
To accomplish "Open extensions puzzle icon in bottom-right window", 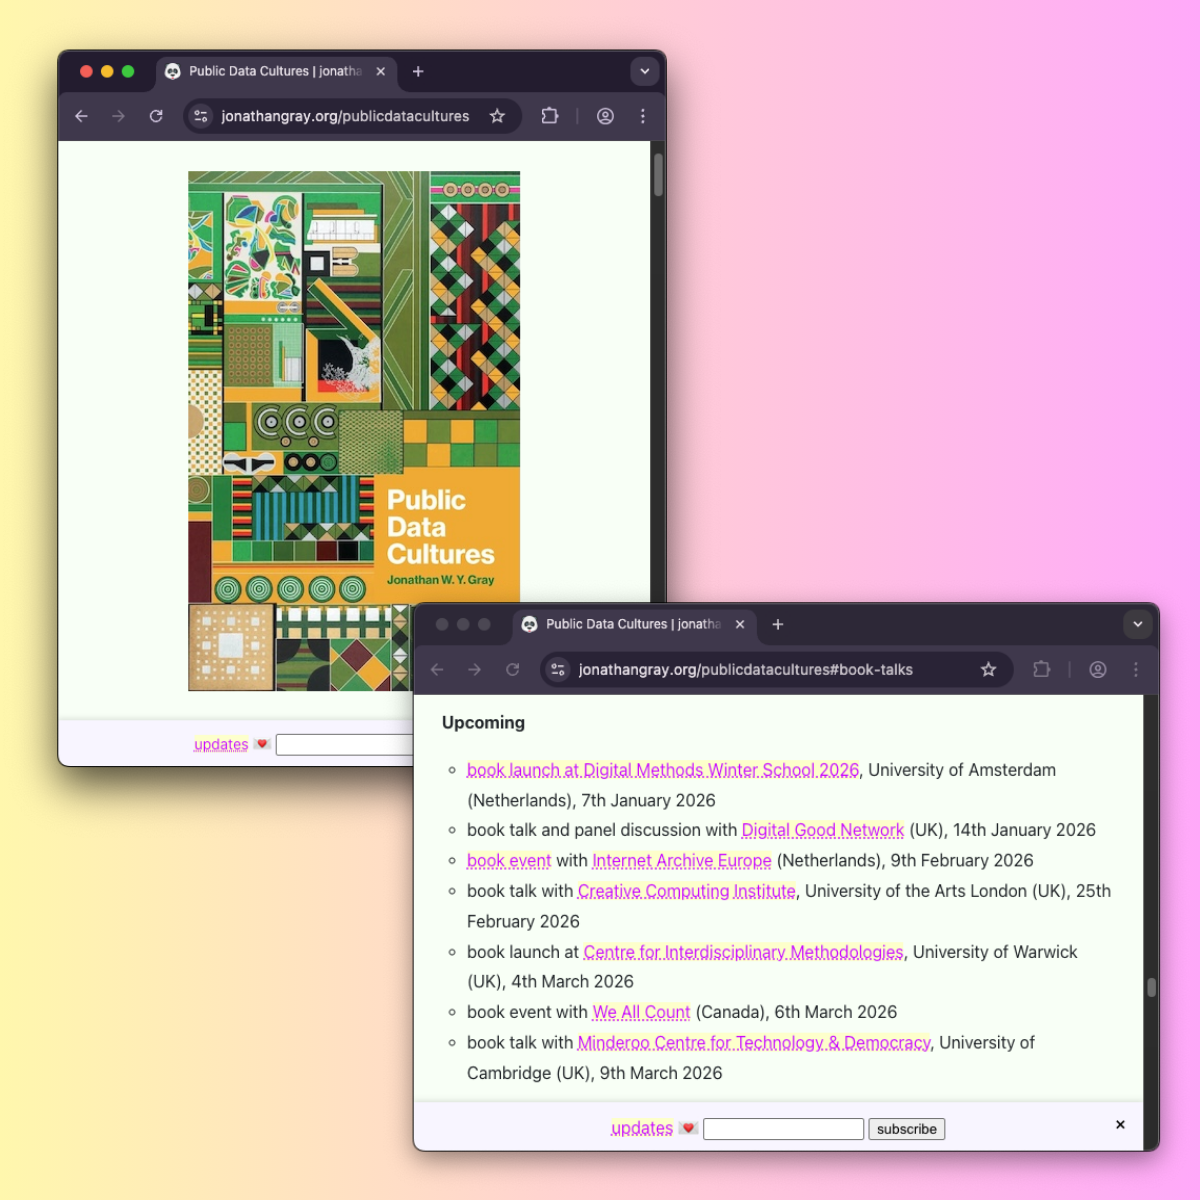I will pyautogui.click(x=1041, y=669).
